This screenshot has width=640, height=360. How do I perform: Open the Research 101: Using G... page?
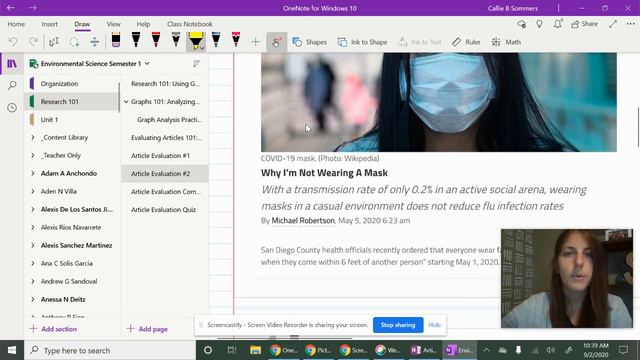pyautogui.click(x=165, y=84)
